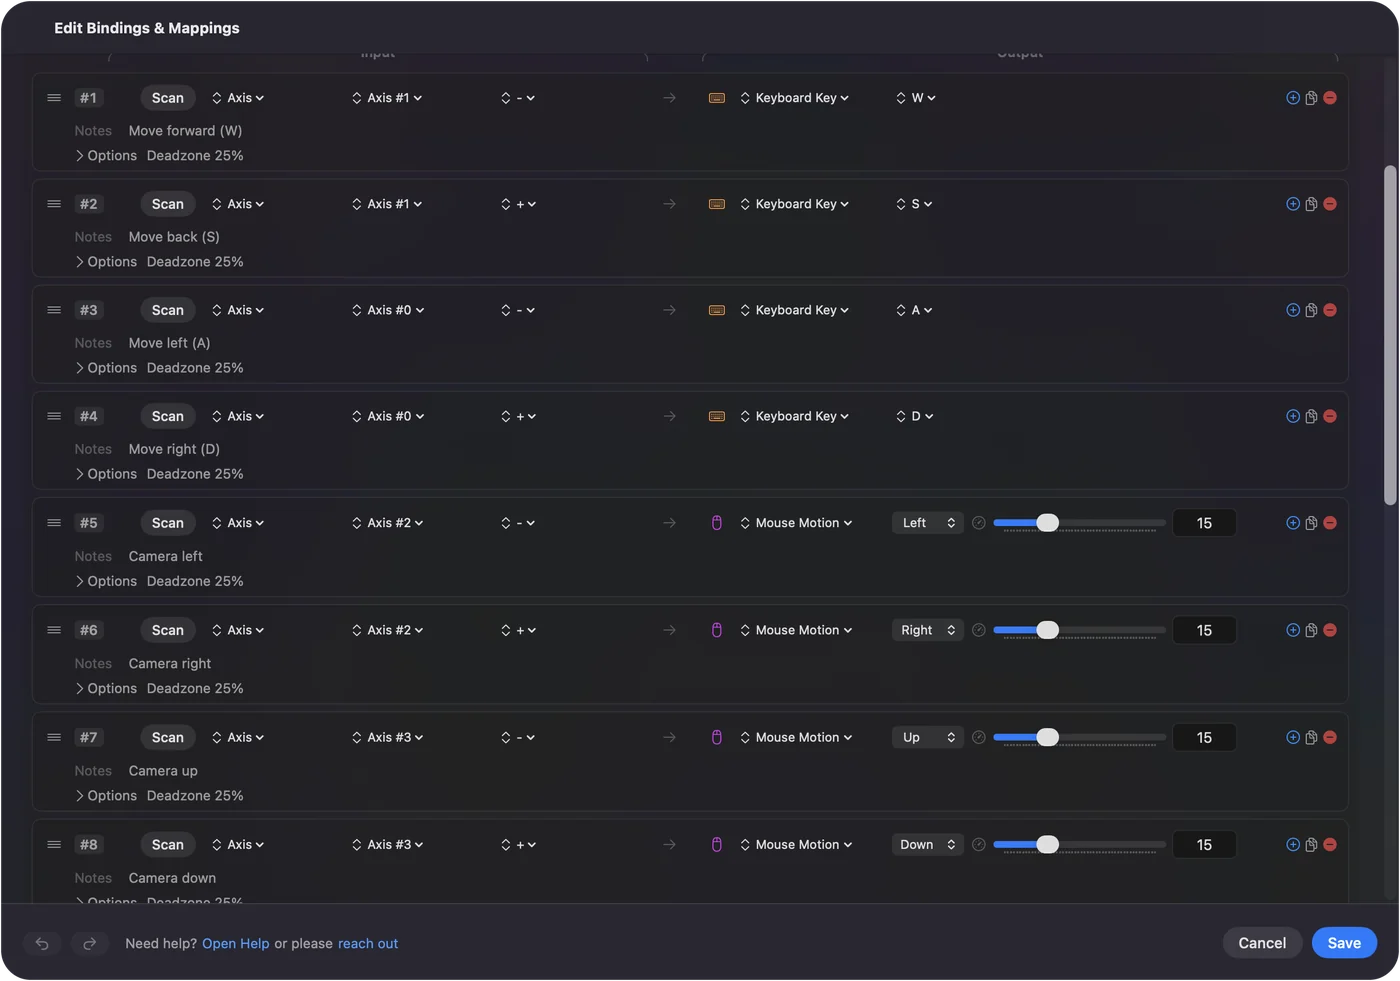Click the blue plus icon on binding #7
This screenshot has height=981, width=1400.
click(x=1293, y=737)
